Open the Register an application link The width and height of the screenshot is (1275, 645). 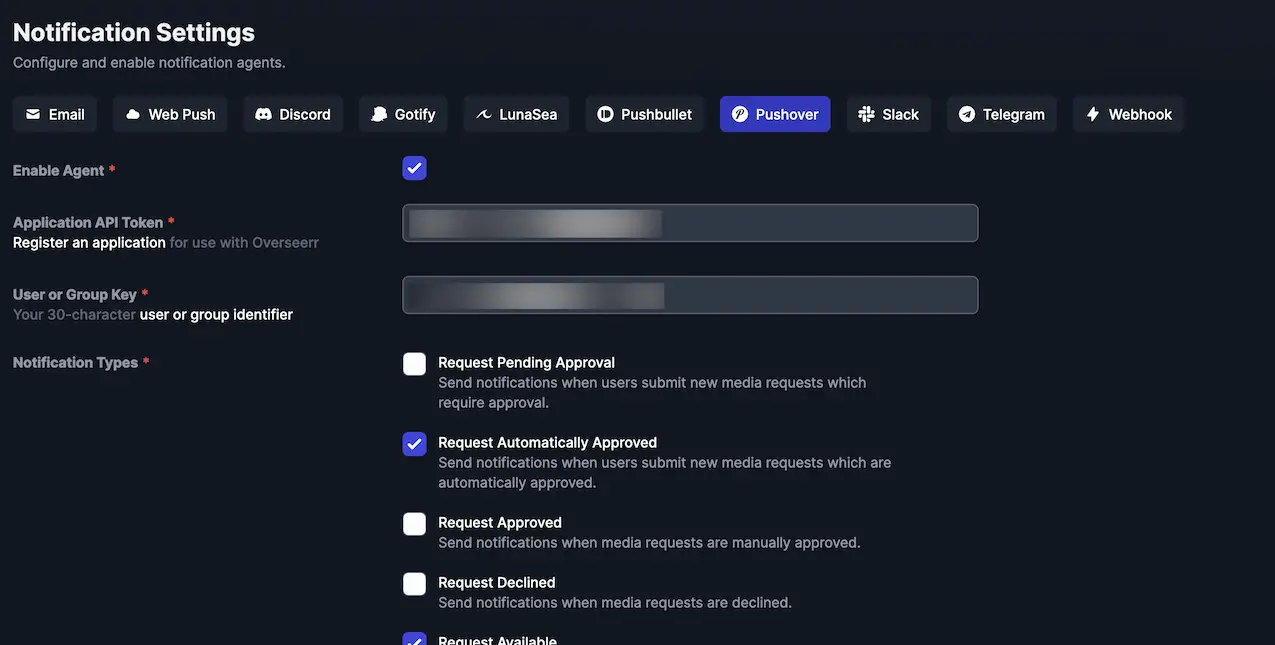(89, 243)
